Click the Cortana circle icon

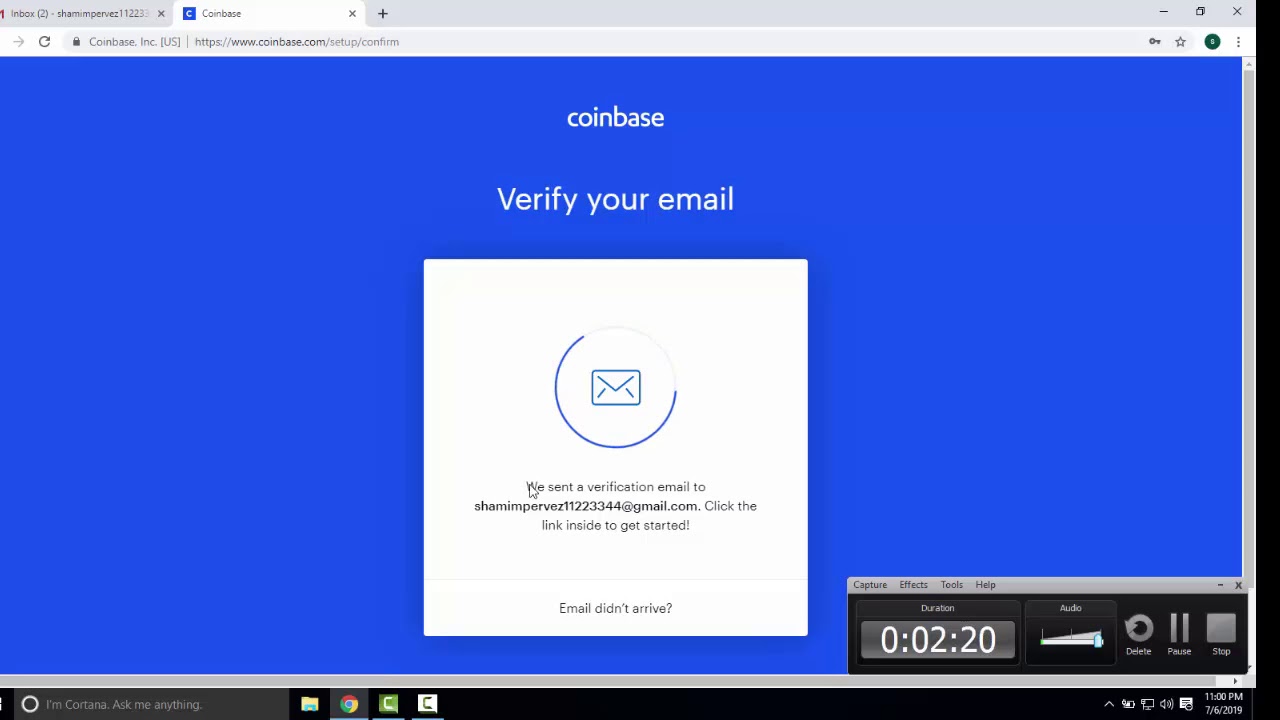30,704
